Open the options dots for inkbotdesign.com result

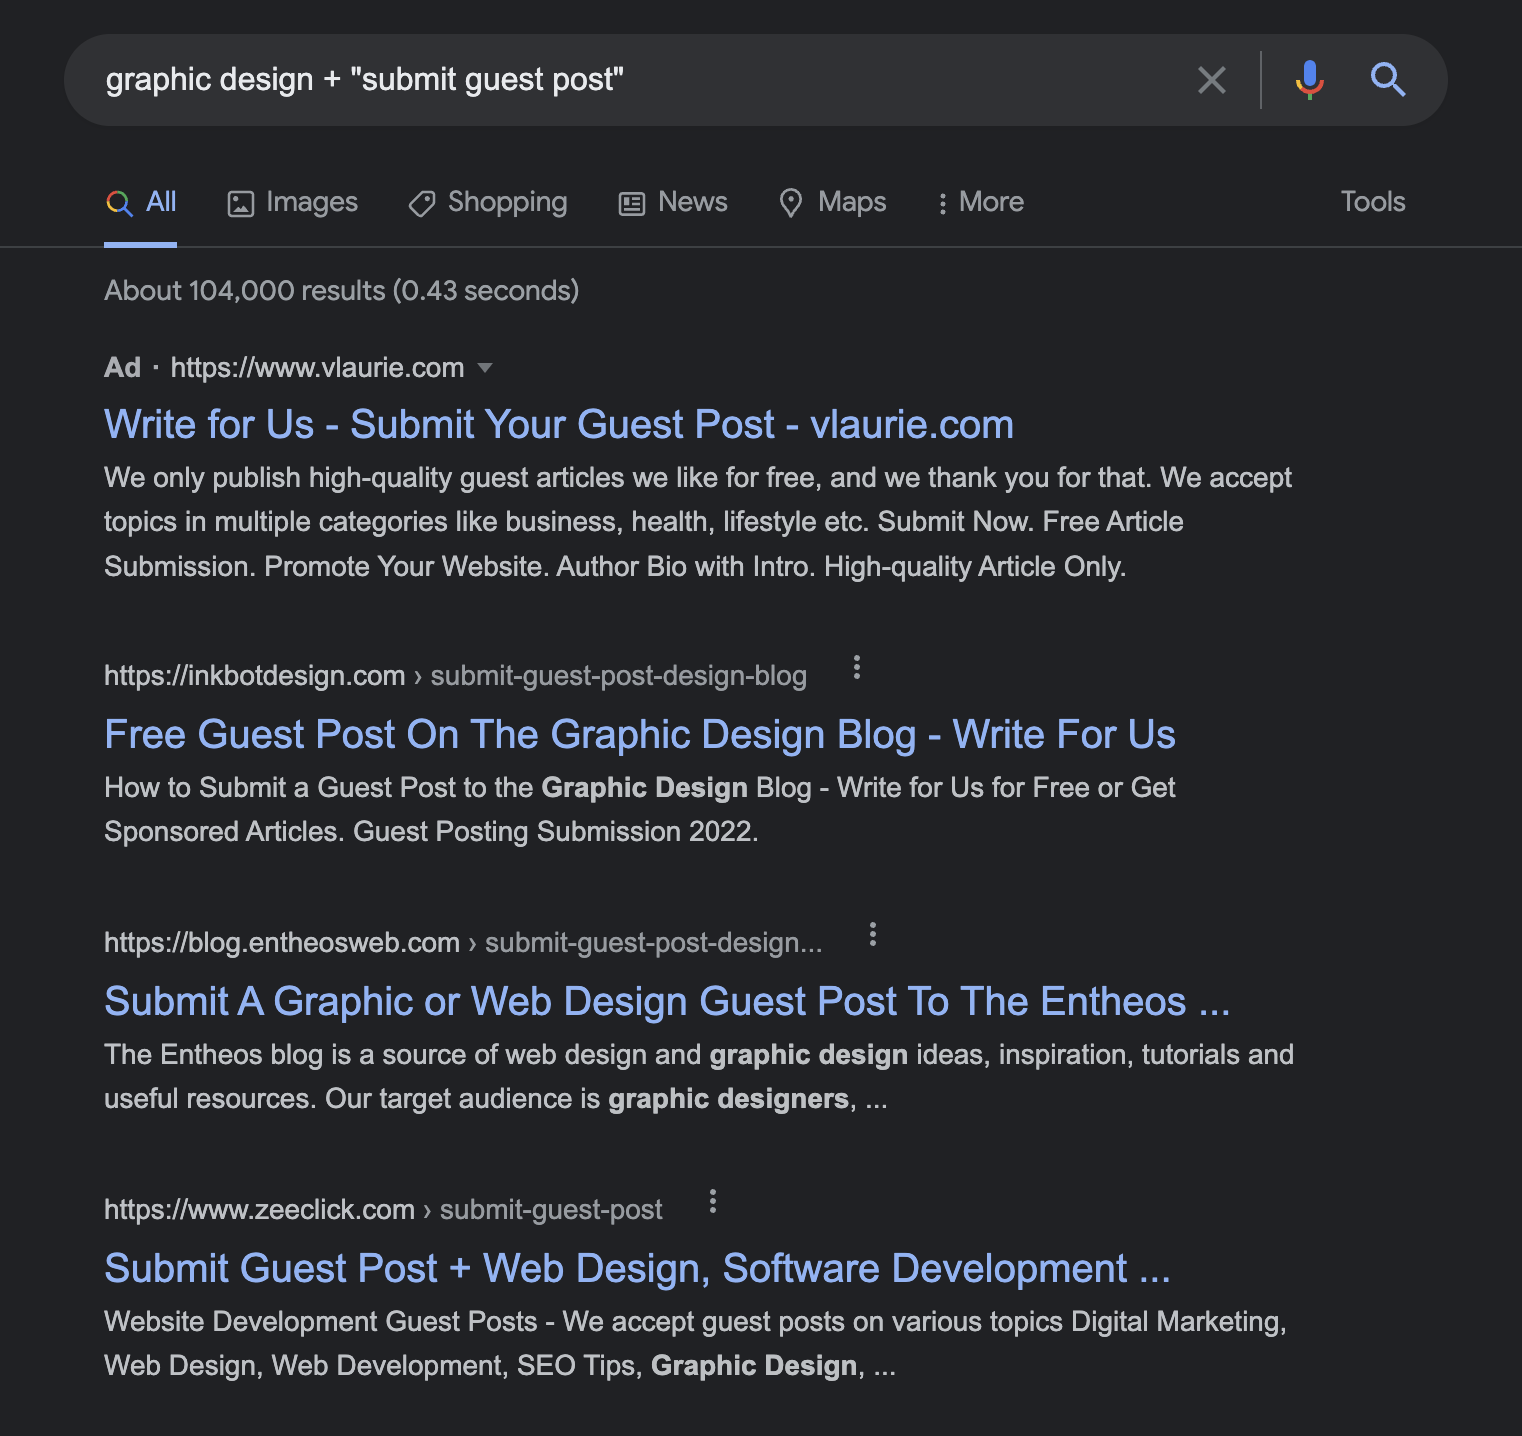click(x=856, y=667)
